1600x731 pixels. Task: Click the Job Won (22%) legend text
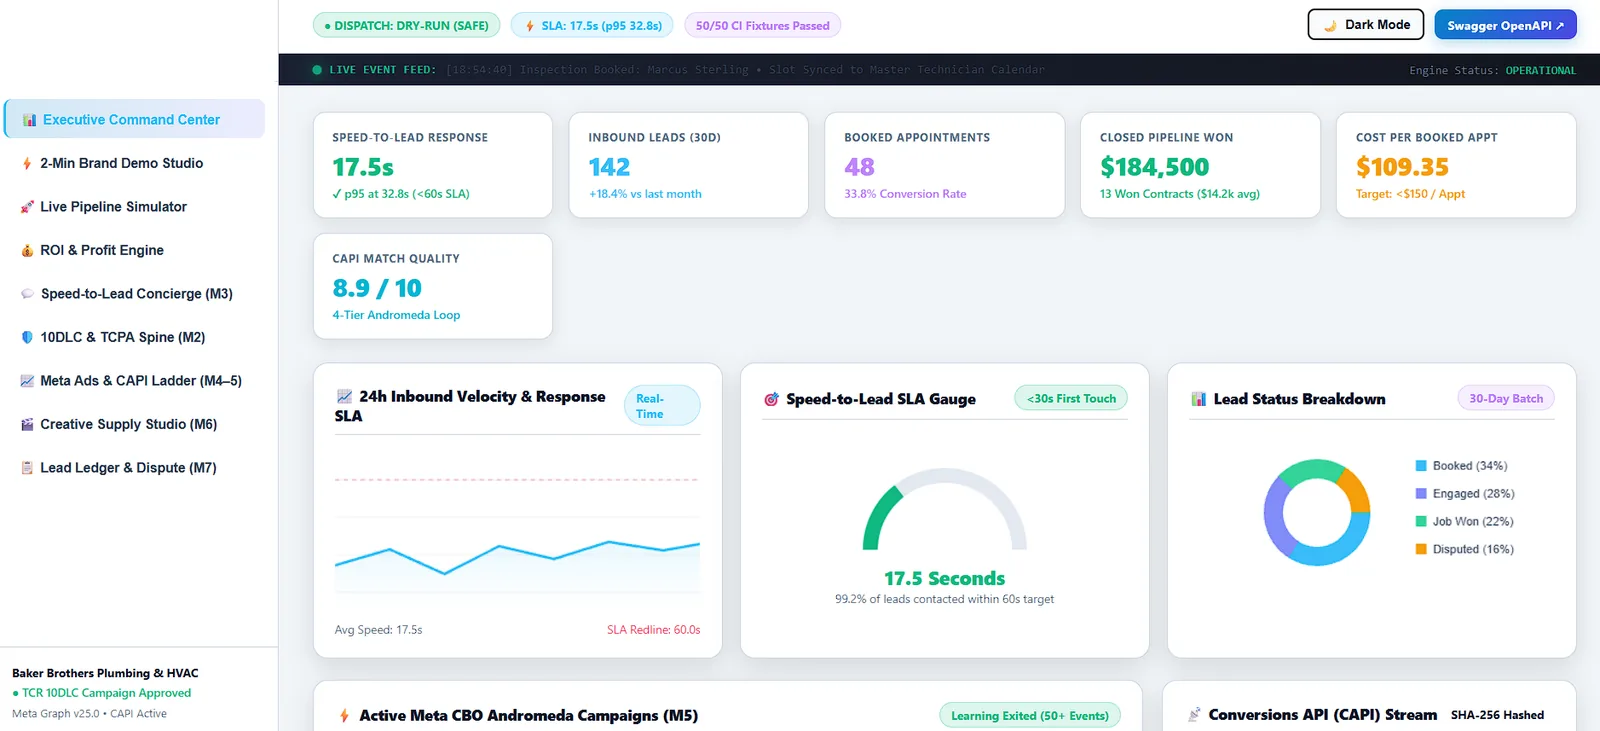point(1473,522)
